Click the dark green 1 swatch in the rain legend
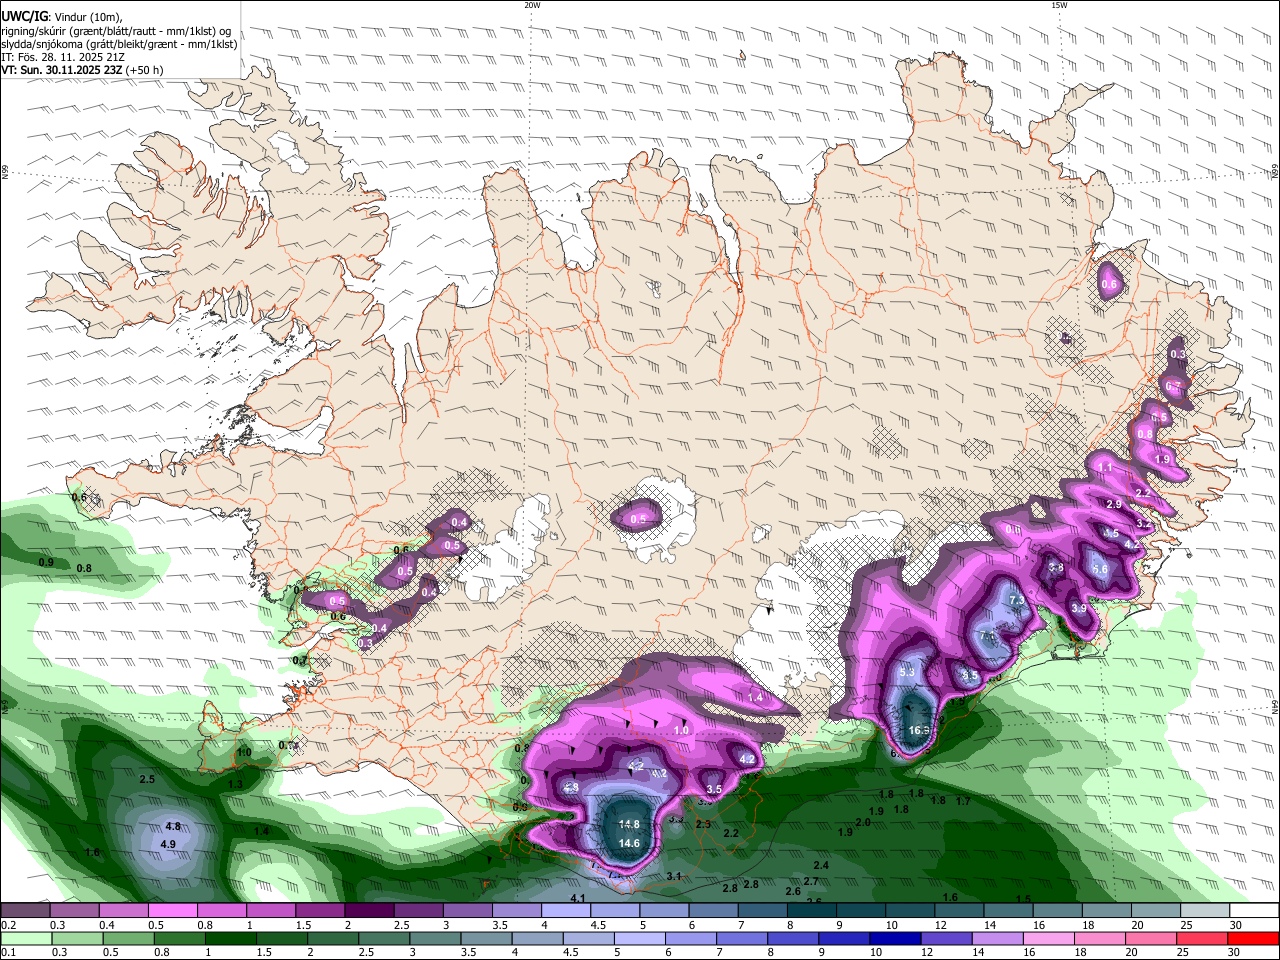 (230, 938)
